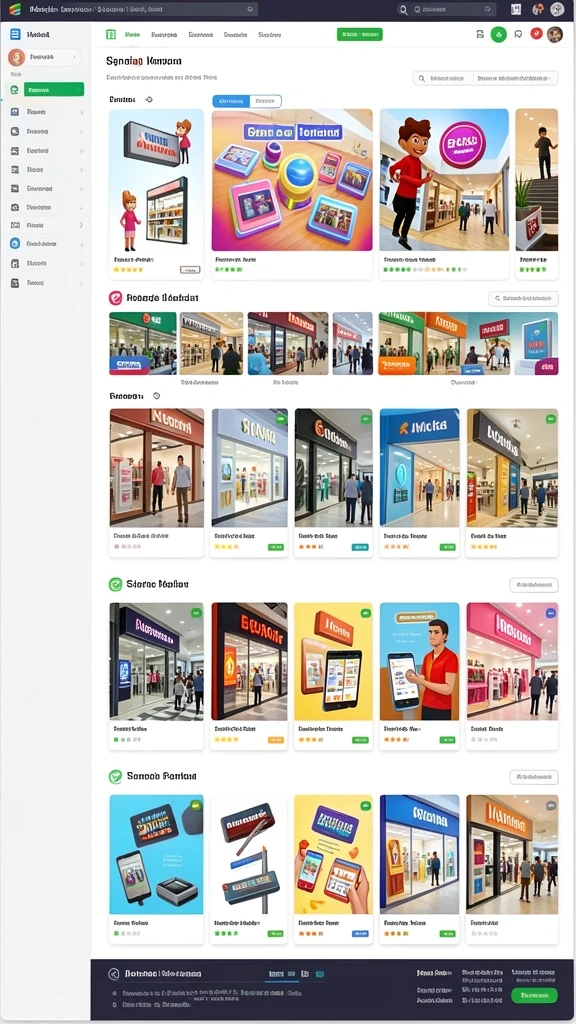Click the red notification circle in top toolbar
The image size is (576, 1024).
[536, 34]
